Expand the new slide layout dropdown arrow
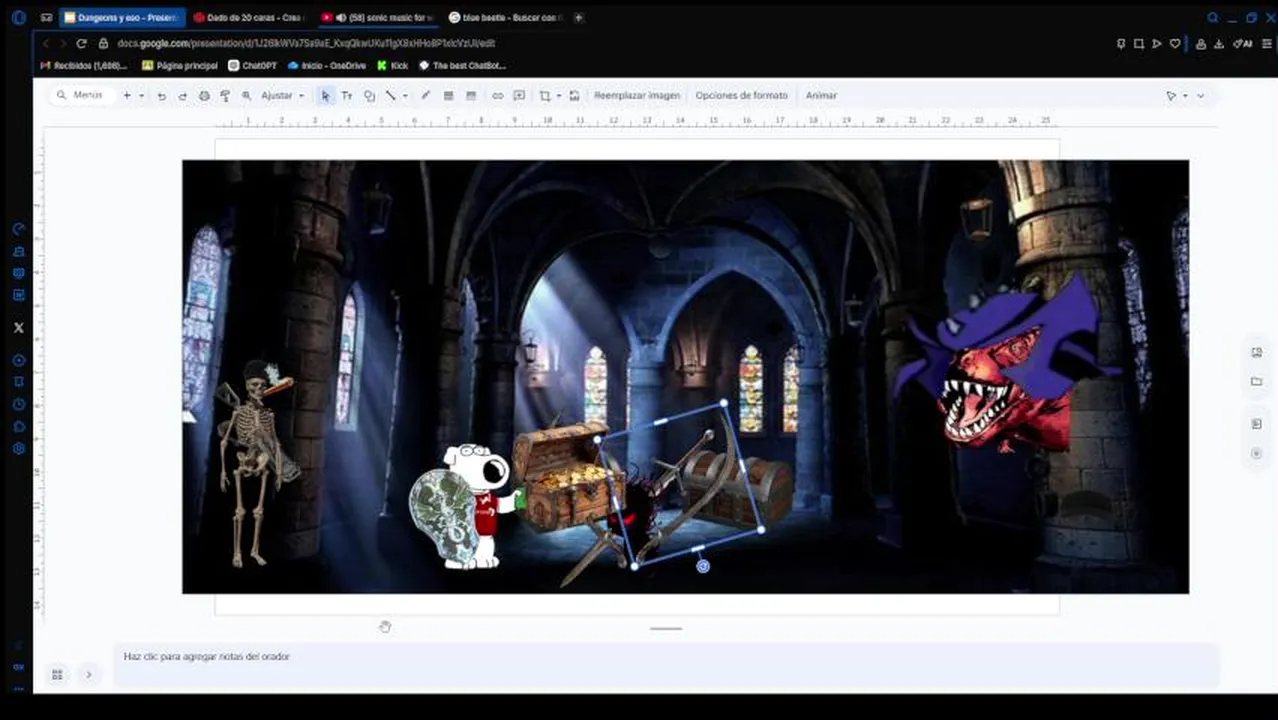Viewport: 1278px width, 720px height. [141, 96]
